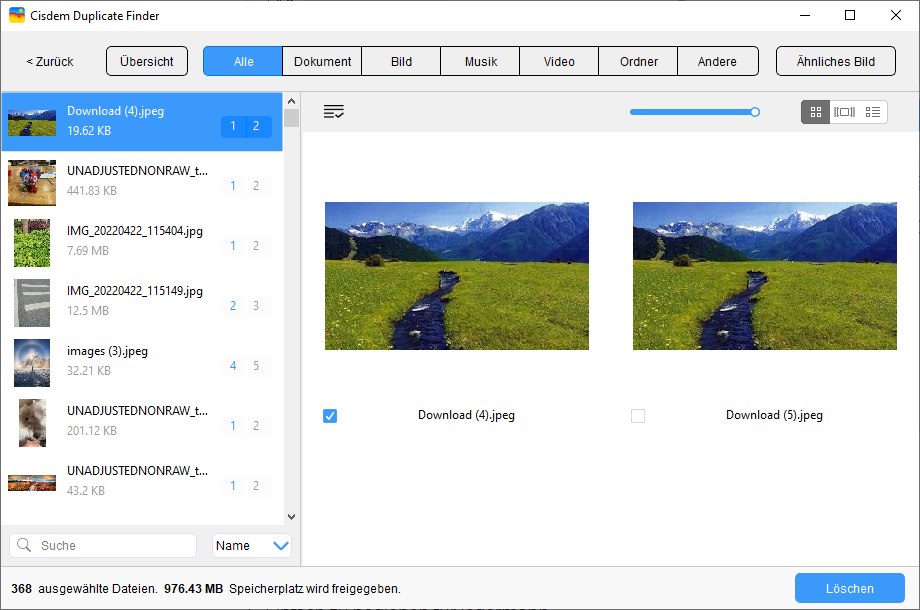The height and width of the screenshot is (610, 920).
Task: Switch to the Bild tab
Action: [400, 61]
